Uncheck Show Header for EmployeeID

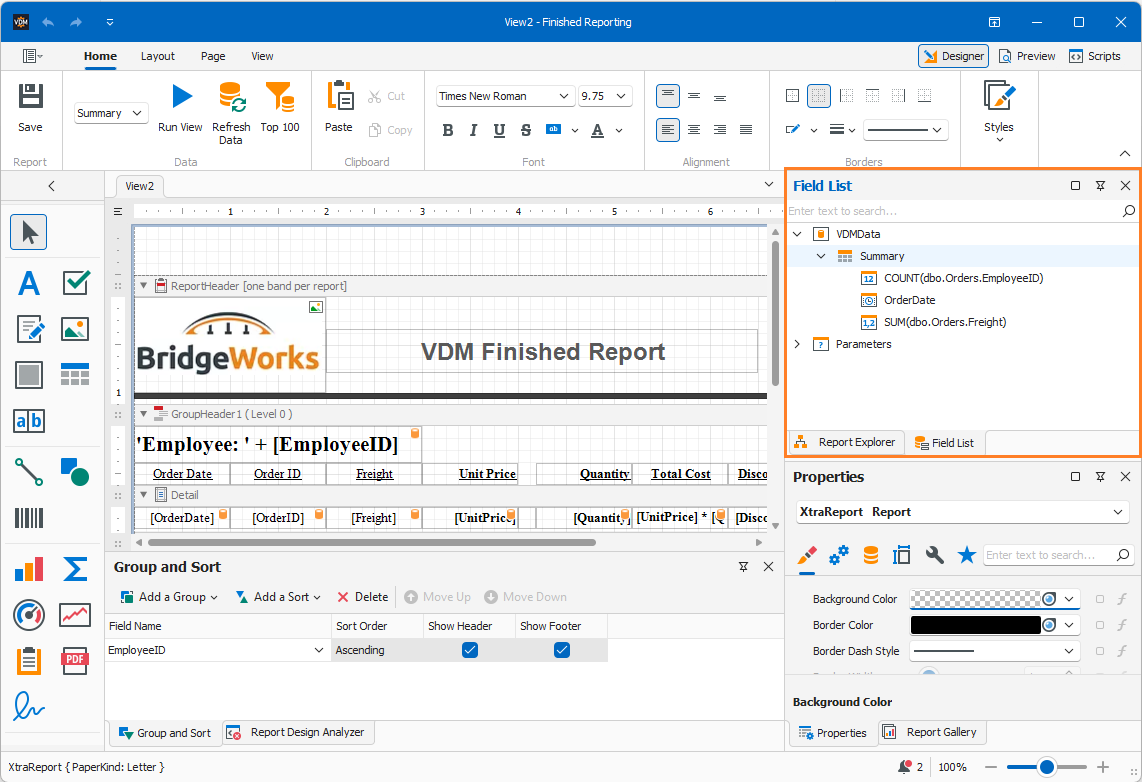pyautogui.click(x=470, y=650)
